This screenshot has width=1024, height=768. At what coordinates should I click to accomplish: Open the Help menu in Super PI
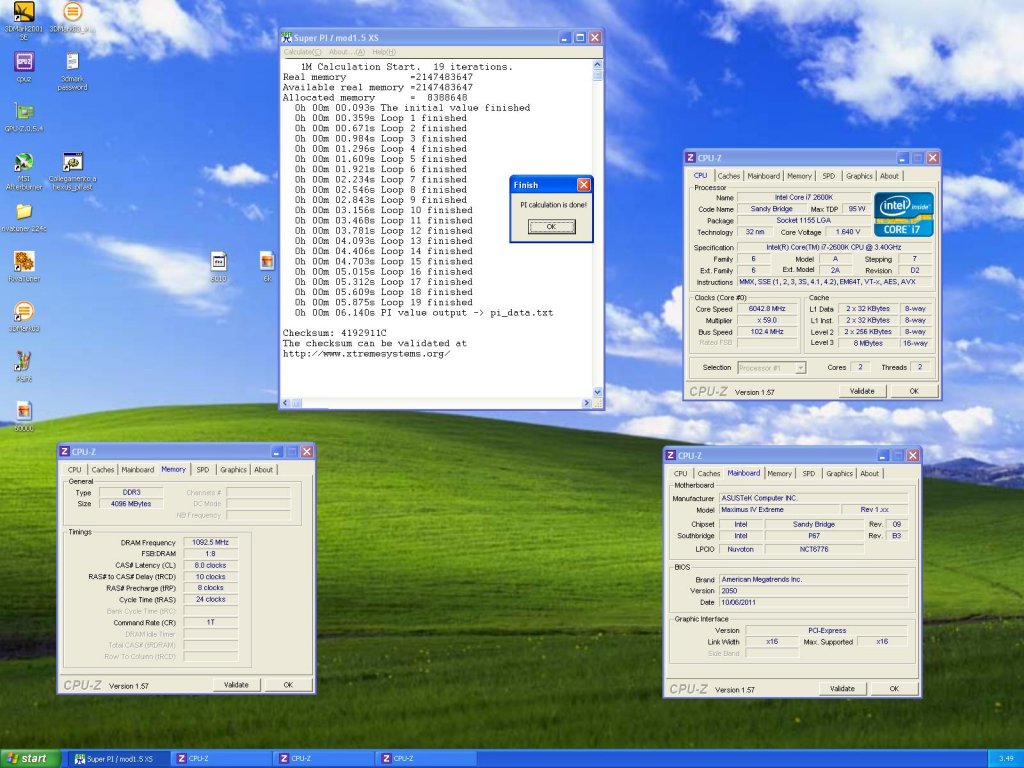(x=384, y=52)
